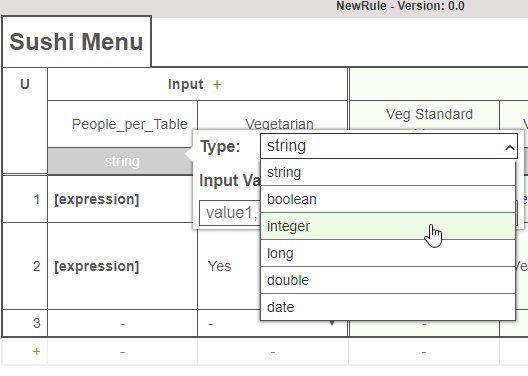Open the Vegetarian column header
Viewport: 528px width, 376px height.
(x=279, y=124)
